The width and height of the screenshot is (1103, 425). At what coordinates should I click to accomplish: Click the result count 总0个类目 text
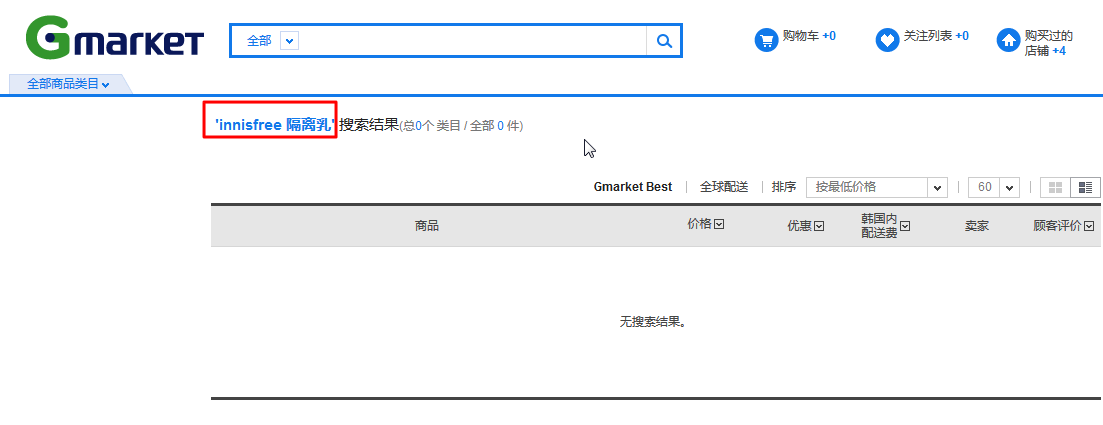(431, 127)
